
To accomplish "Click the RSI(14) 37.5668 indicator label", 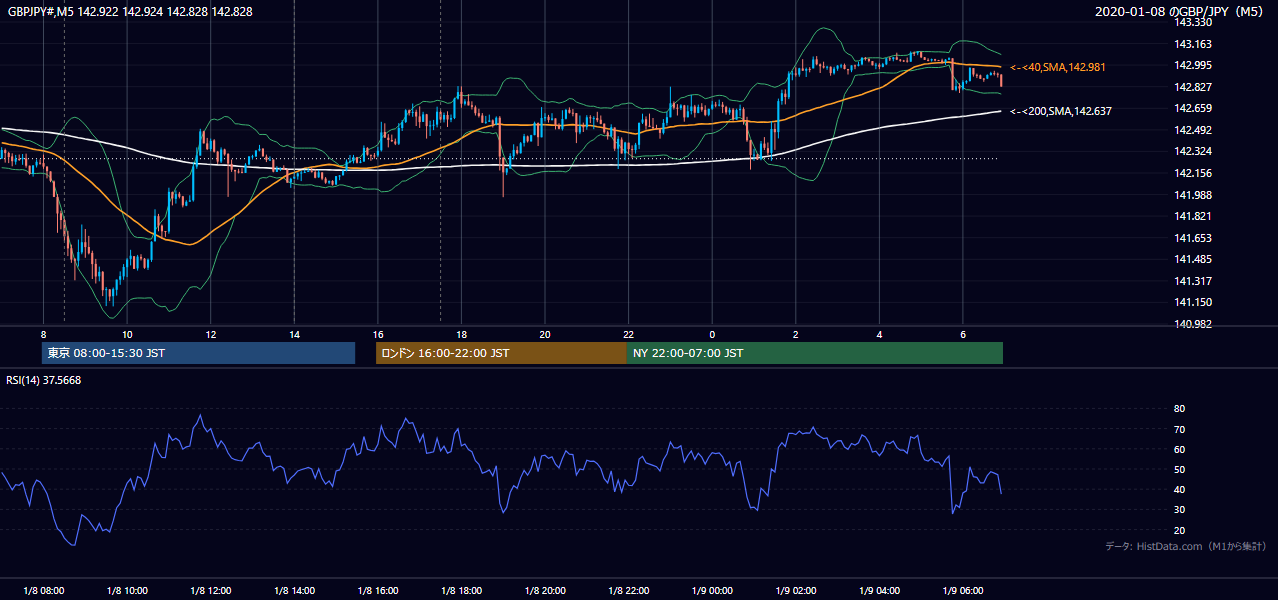I will 45,380.
